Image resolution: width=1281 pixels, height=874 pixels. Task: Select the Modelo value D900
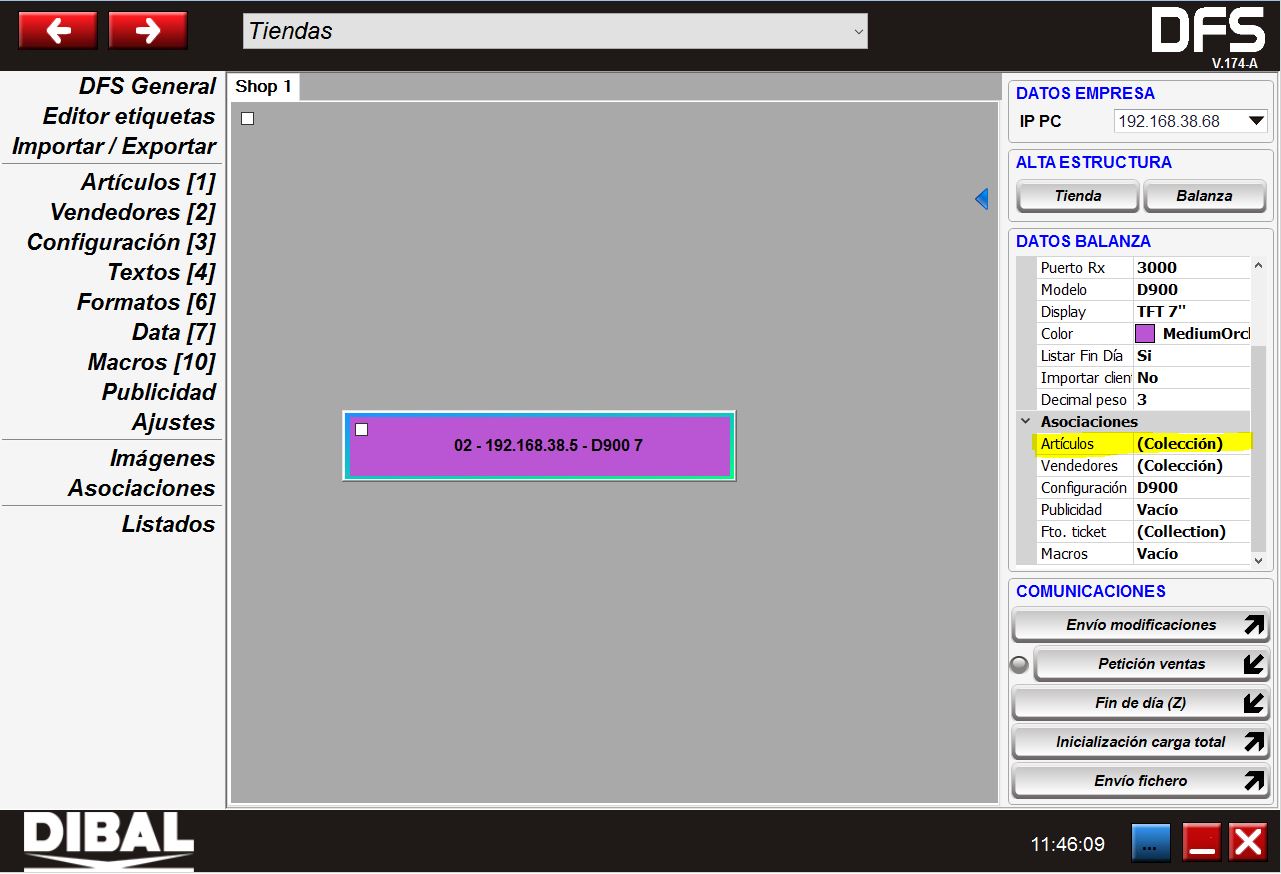tap(1192, 290)
